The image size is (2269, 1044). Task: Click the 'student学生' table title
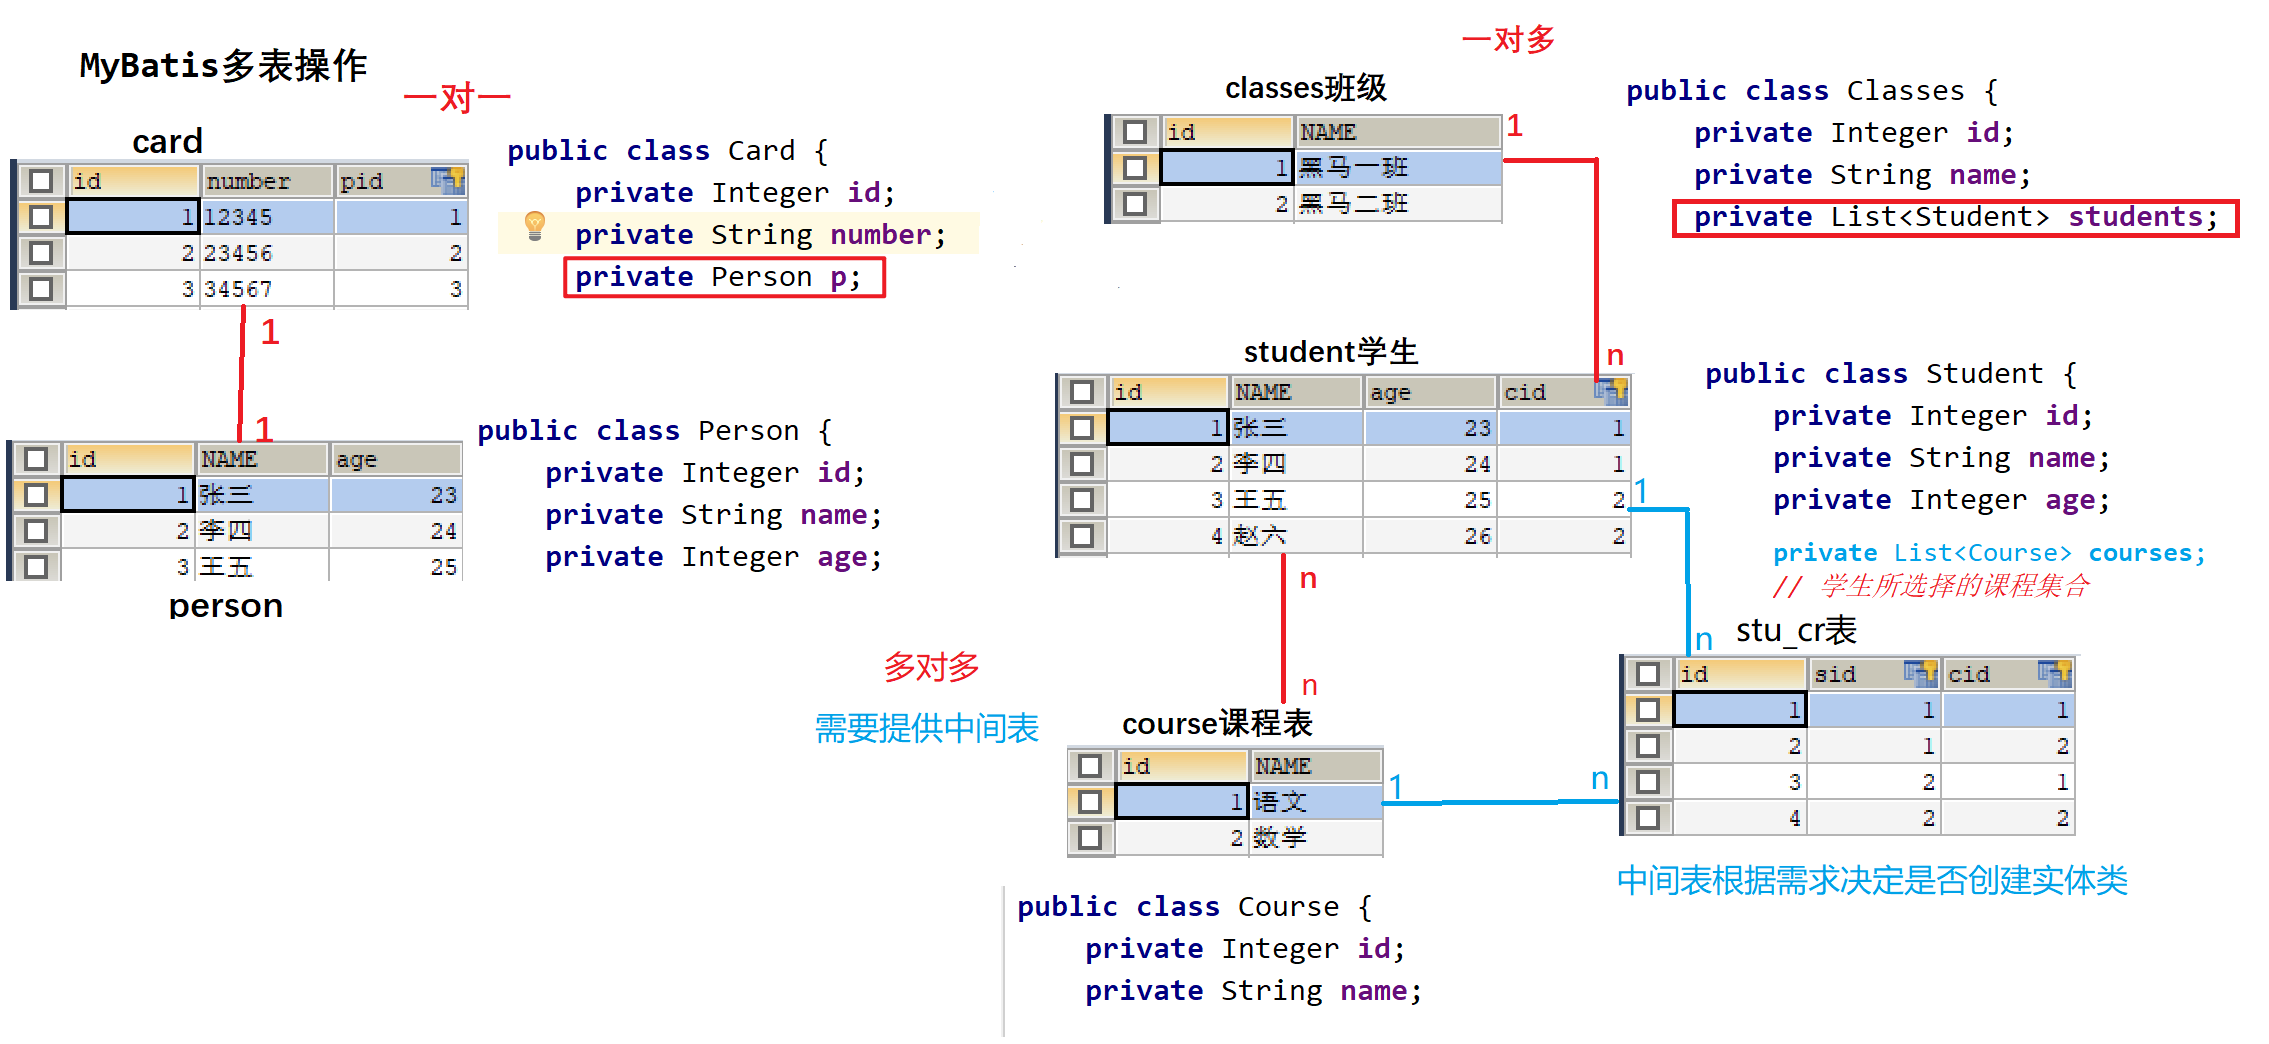click(1331, 352)
